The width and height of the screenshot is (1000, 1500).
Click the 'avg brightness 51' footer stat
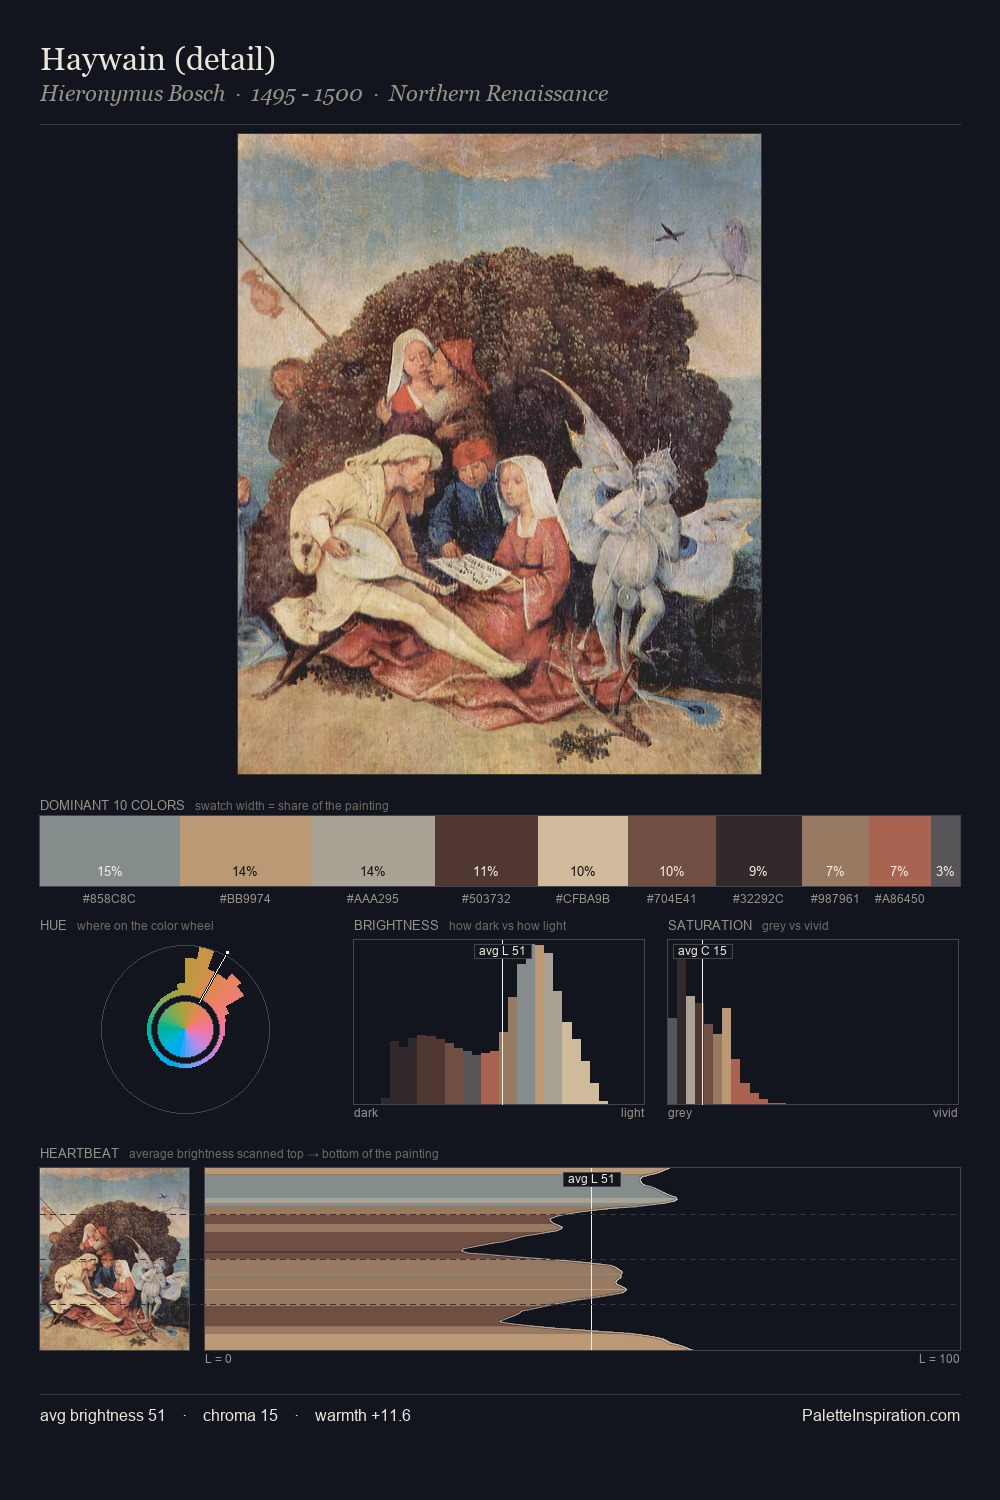(103, 1415)
